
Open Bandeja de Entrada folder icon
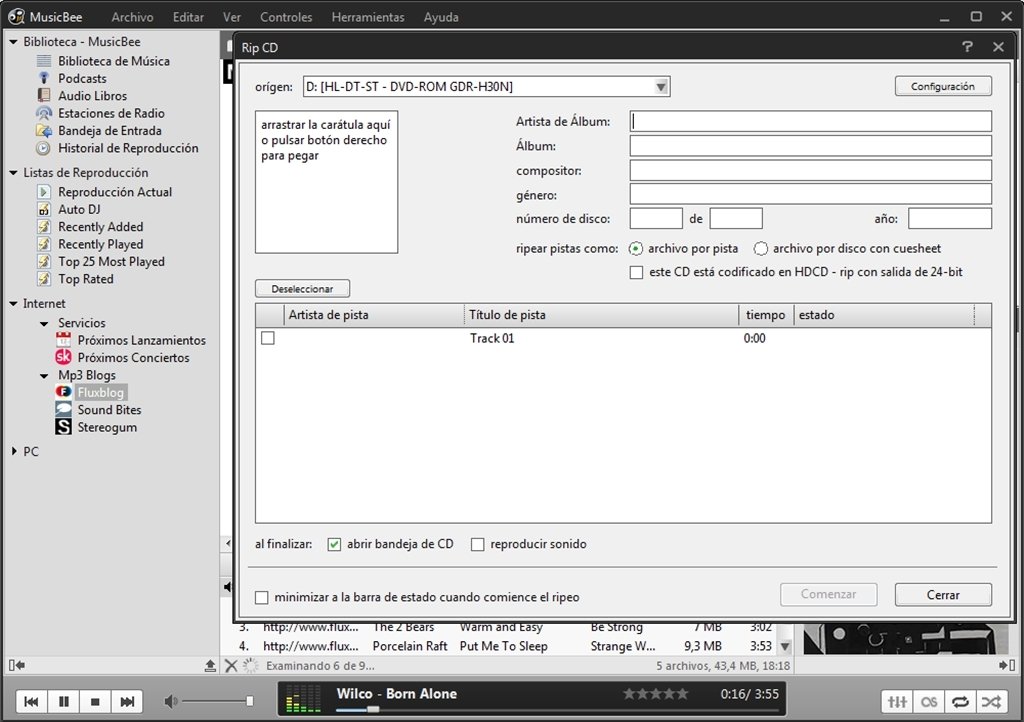44,131
